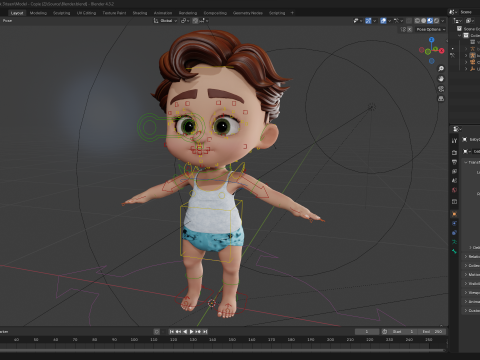The image size is (480, 360).
Task: Open the Texture Paint workspace tab
Action: 114,13
